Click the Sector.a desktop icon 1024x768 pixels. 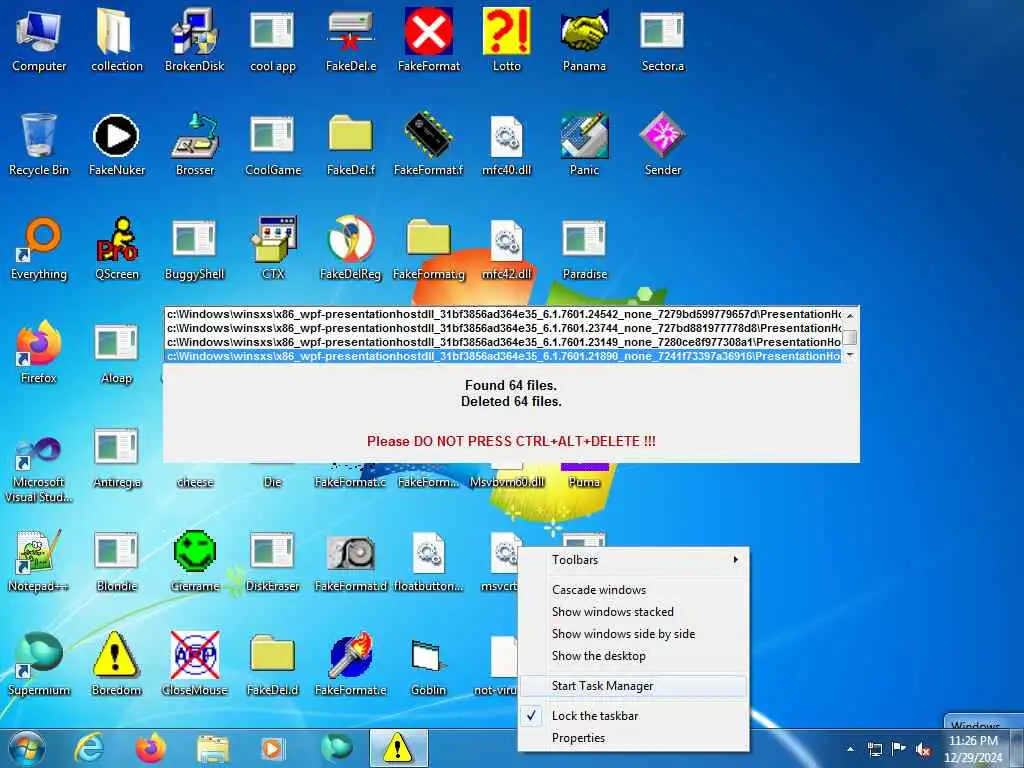[x=662, y=39]
